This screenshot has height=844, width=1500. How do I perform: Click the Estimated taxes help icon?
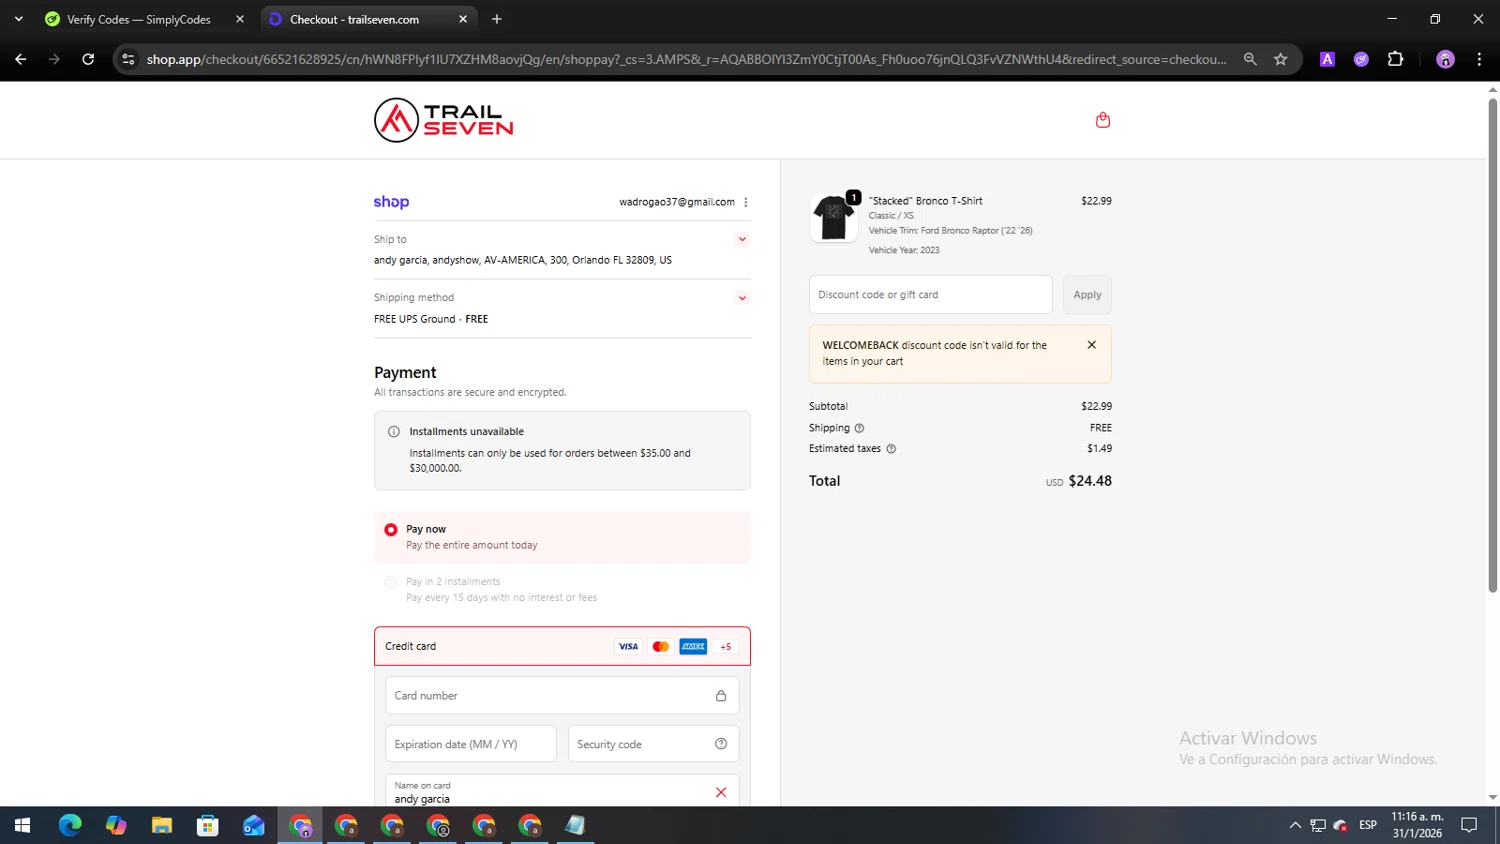click(891, 449)
